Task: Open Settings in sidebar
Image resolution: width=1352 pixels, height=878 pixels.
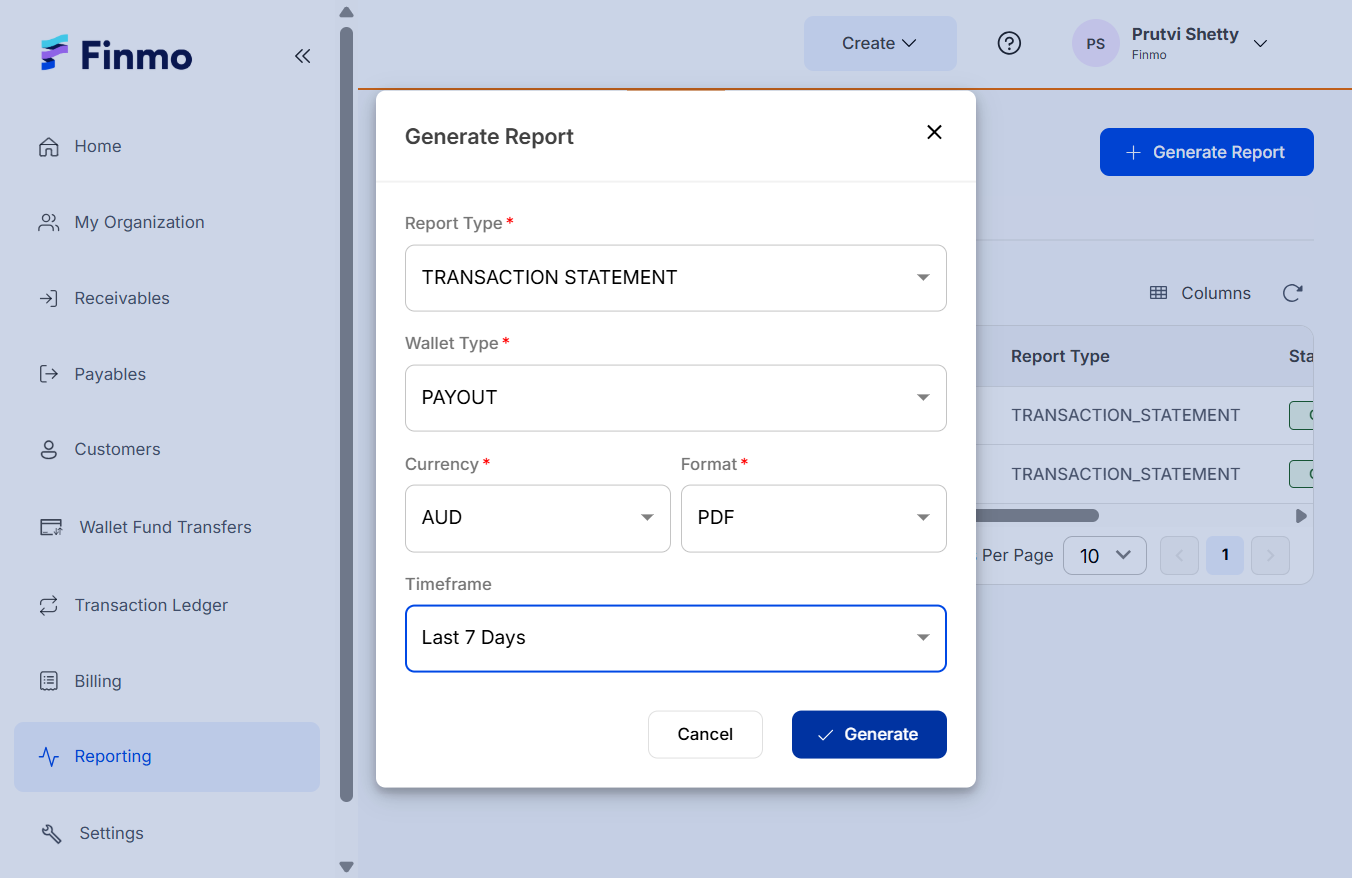Action: click(111, 833)
